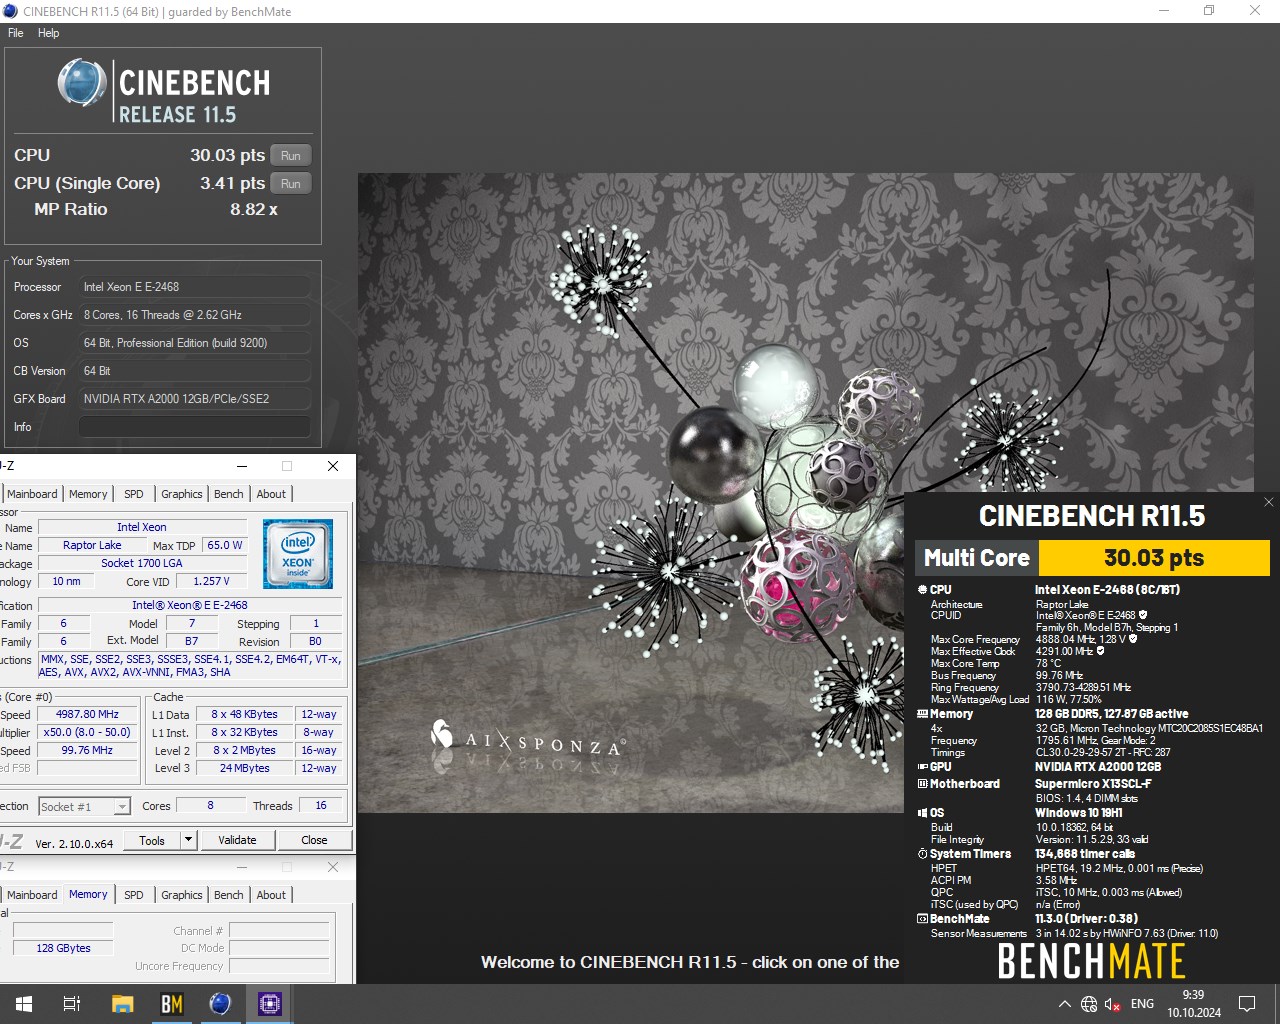
Task: Open BenchMate from the taskbar
Action: tap(172, 1004)
